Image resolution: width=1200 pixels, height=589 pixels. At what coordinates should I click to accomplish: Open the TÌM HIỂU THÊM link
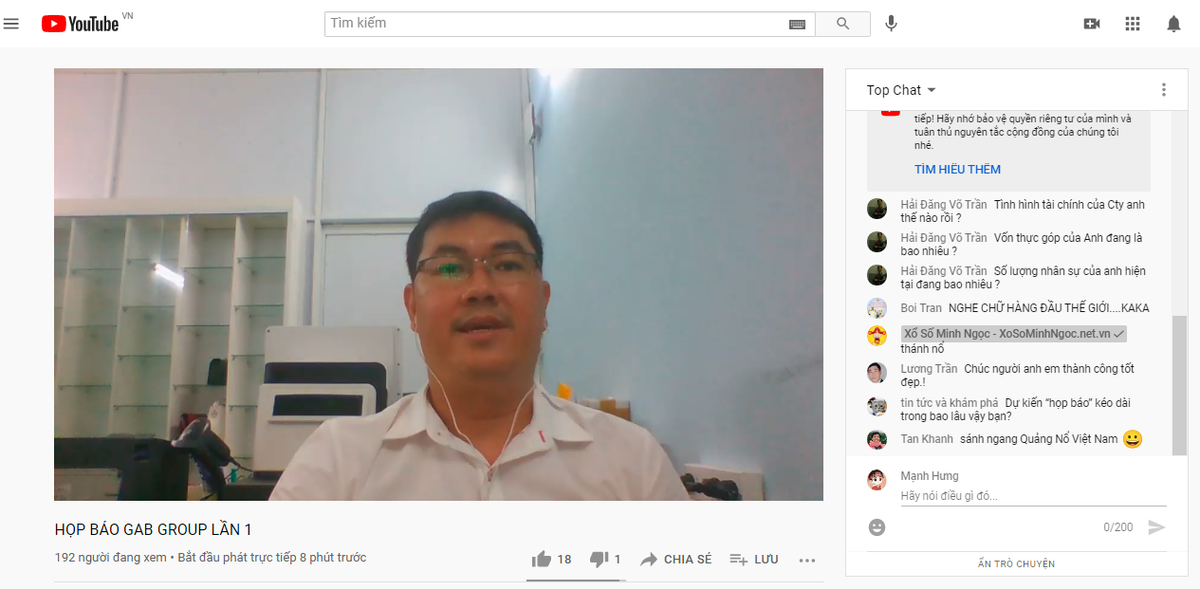pos(957,169)
